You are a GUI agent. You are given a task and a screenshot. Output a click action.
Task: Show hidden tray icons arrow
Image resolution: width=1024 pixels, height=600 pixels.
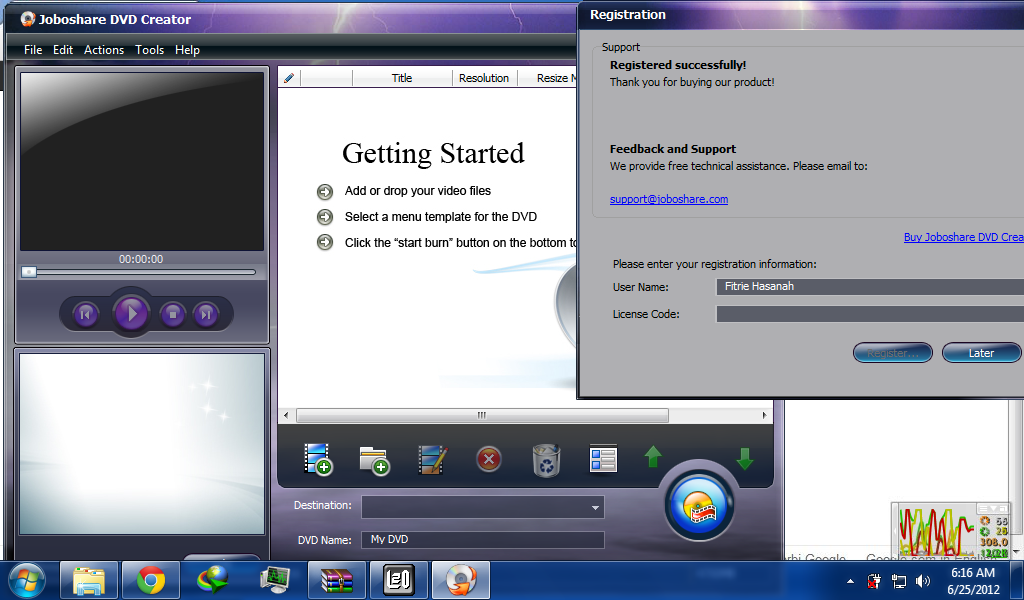click(x=850, y=581)
